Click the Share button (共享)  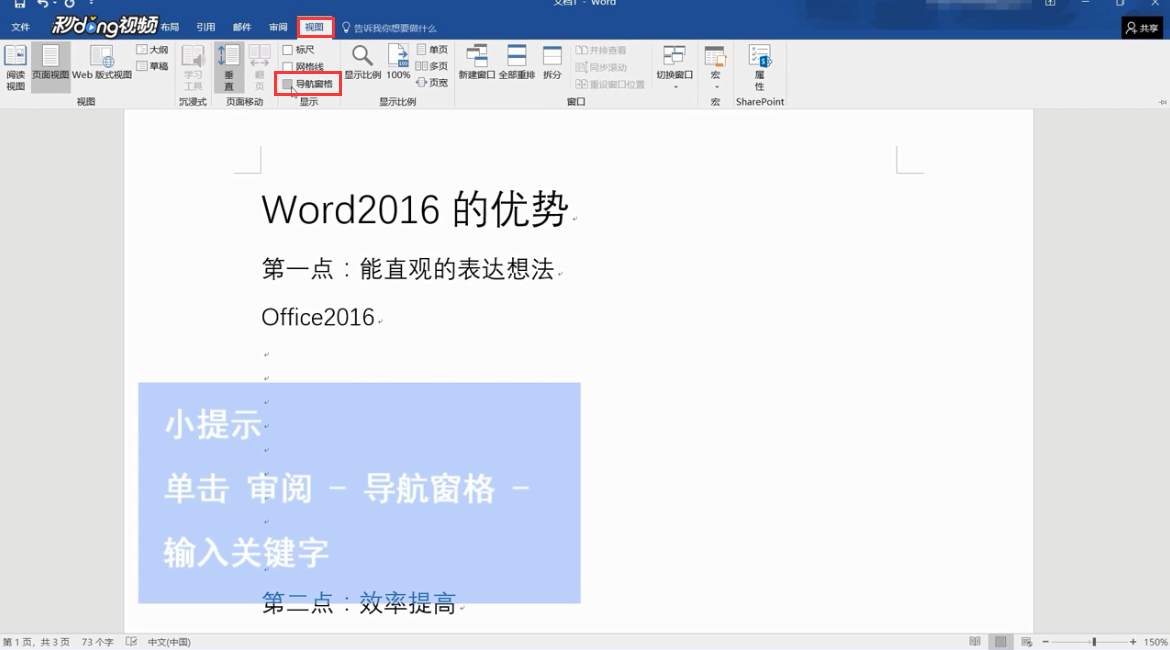[x=1142, y=28]
